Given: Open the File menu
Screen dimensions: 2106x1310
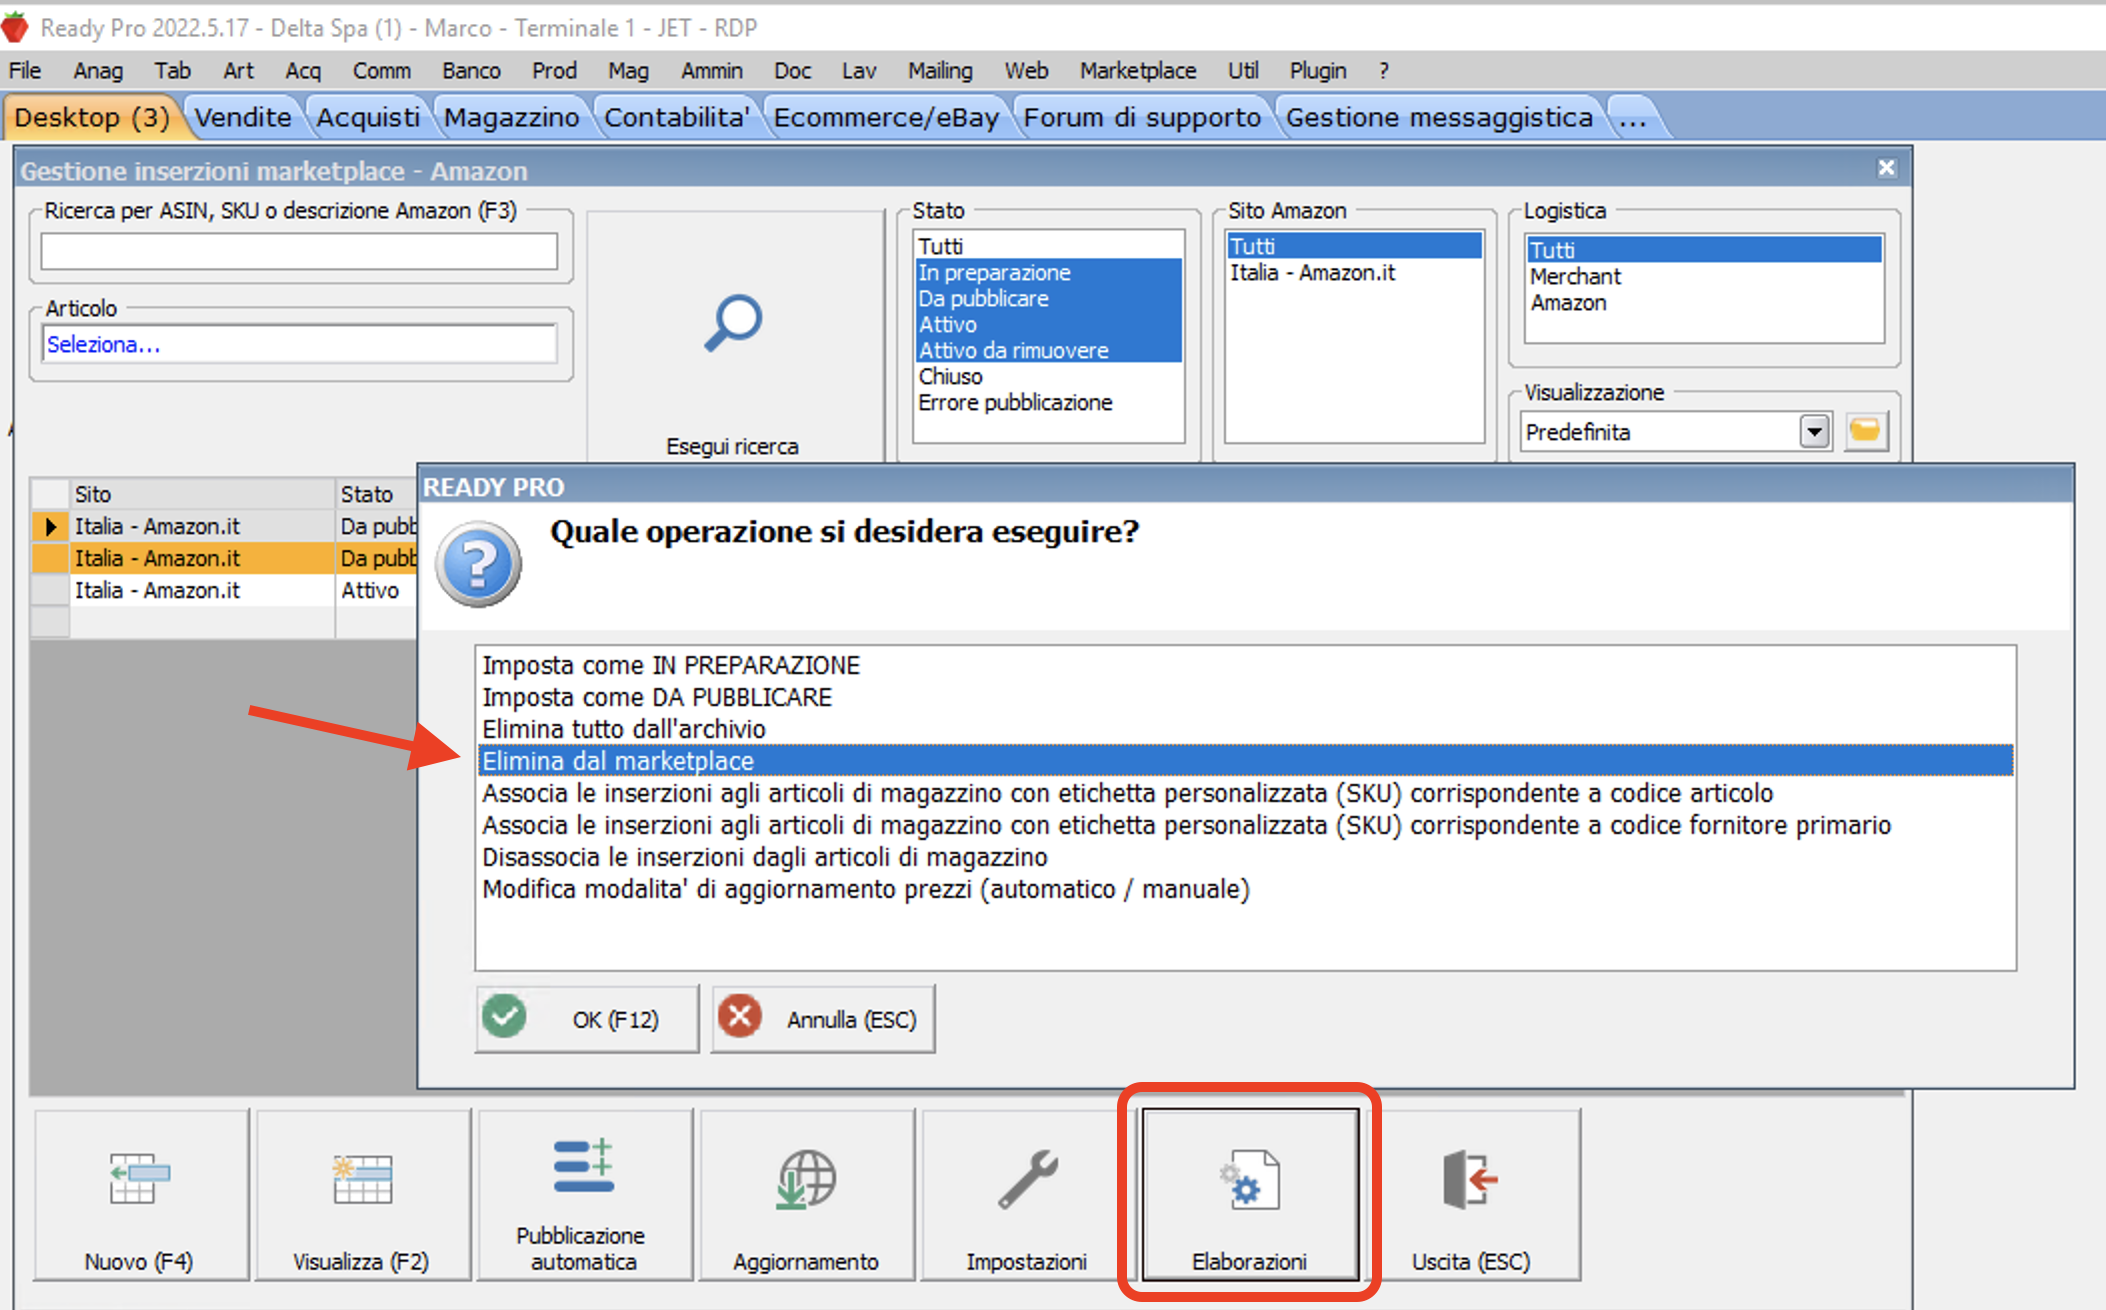Looking at the screenshot, I should 25,71.
